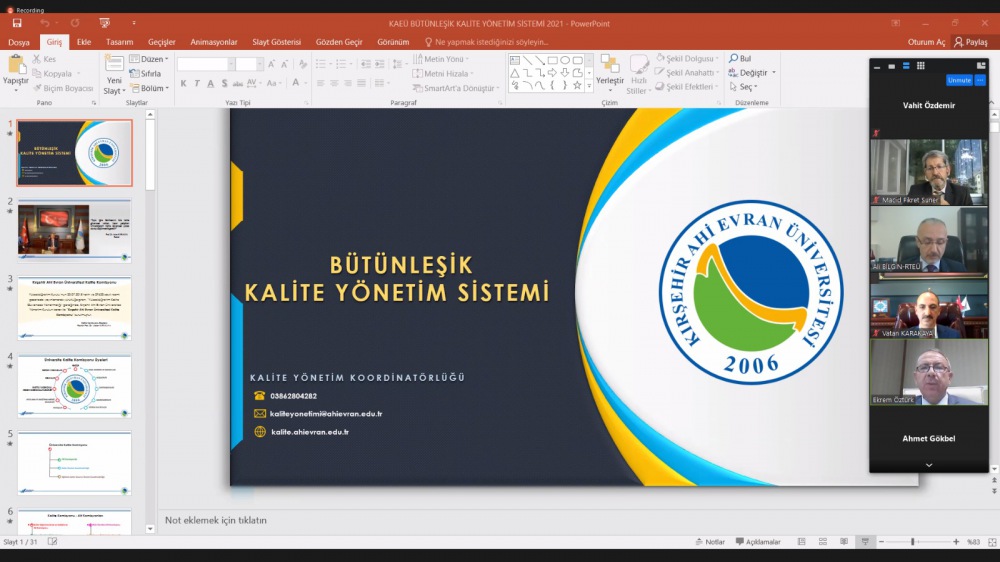Click notes area Not eklemek için tıklatın
The height and width of the screenshot is (562, 1000).
tap(216, 520)
